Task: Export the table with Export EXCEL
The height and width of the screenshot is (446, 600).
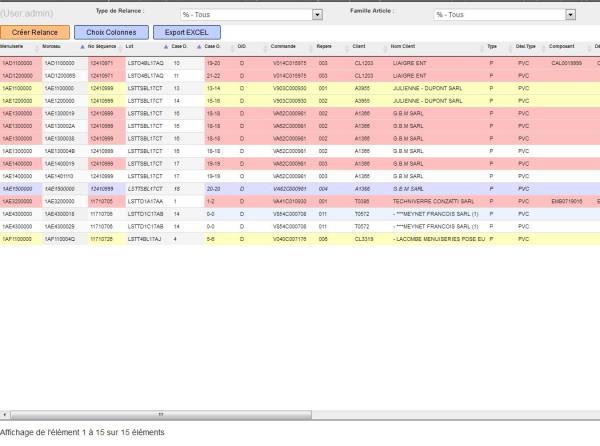Action: pyautogui.click(x=186, y=32)
